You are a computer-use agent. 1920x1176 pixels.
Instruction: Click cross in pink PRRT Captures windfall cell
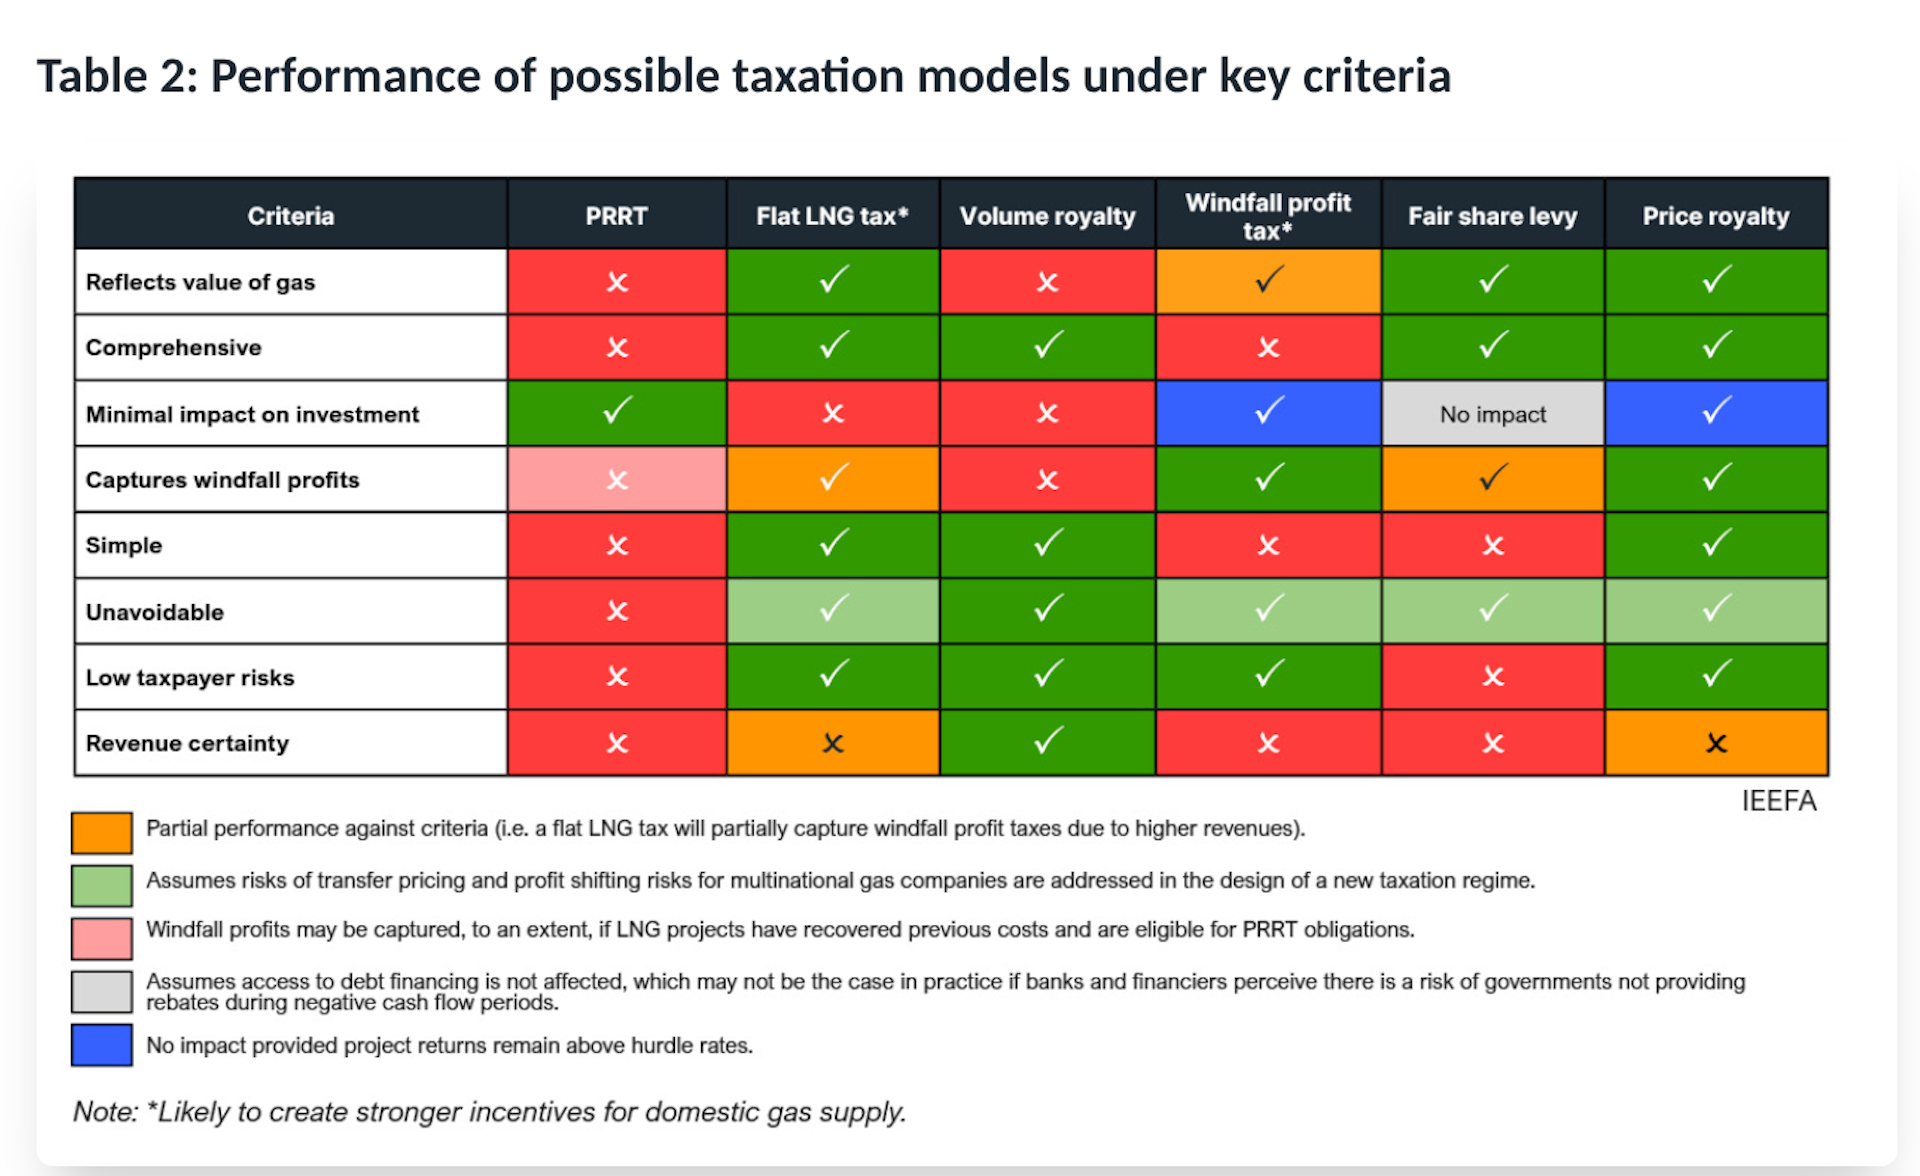(617, 480)
